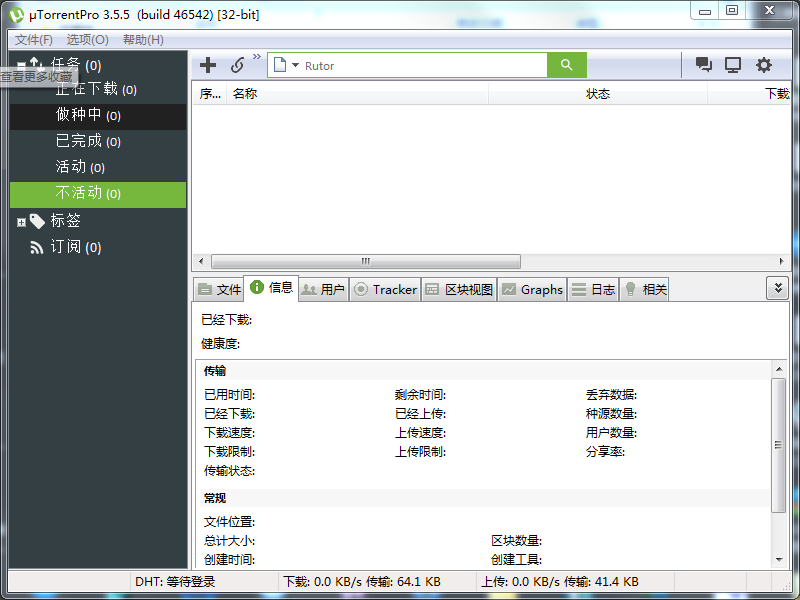Open the 文件(F) menu
The height and width of the screenshot is (600, 800).
[x=34, y=40]
